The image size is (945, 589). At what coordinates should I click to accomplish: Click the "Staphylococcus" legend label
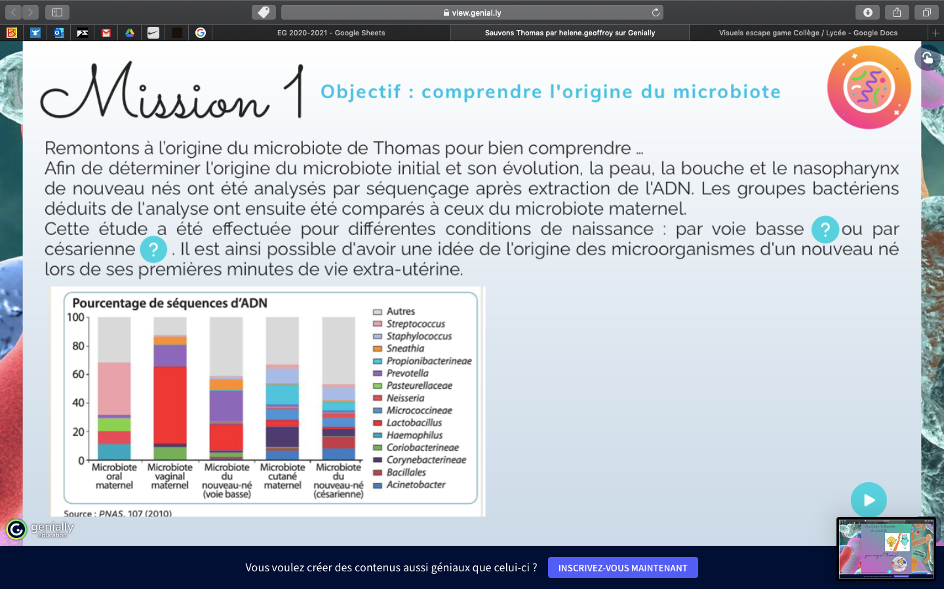point(419,336)
